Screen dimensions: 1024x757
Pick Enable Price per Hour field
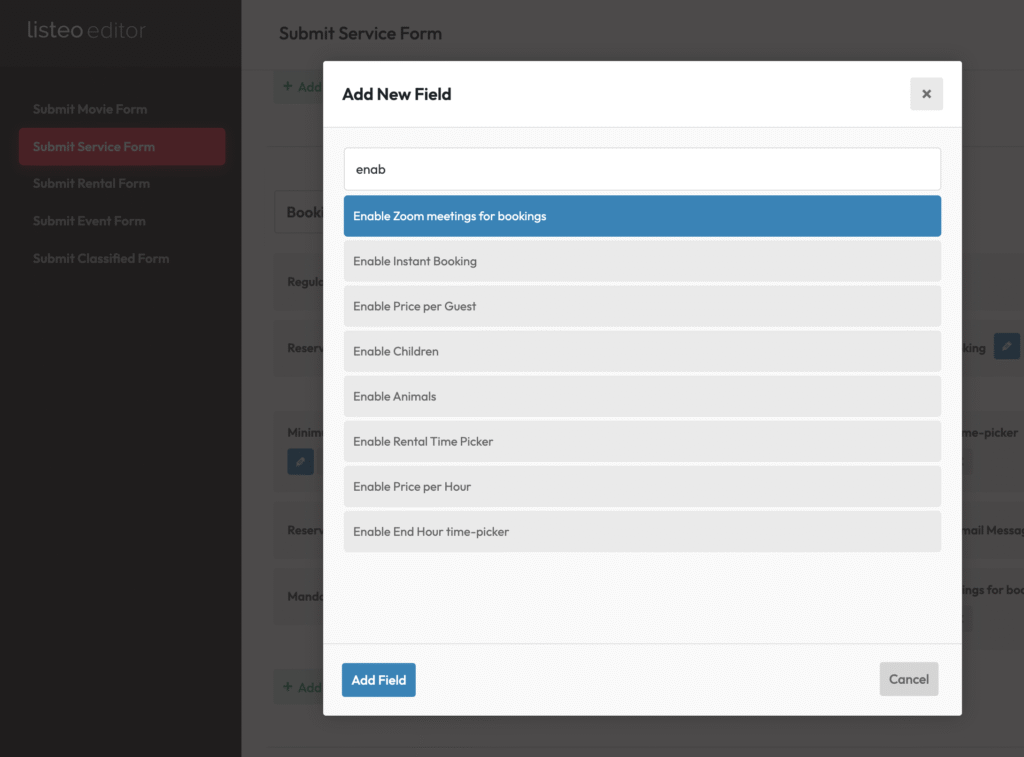click(642, 486)
